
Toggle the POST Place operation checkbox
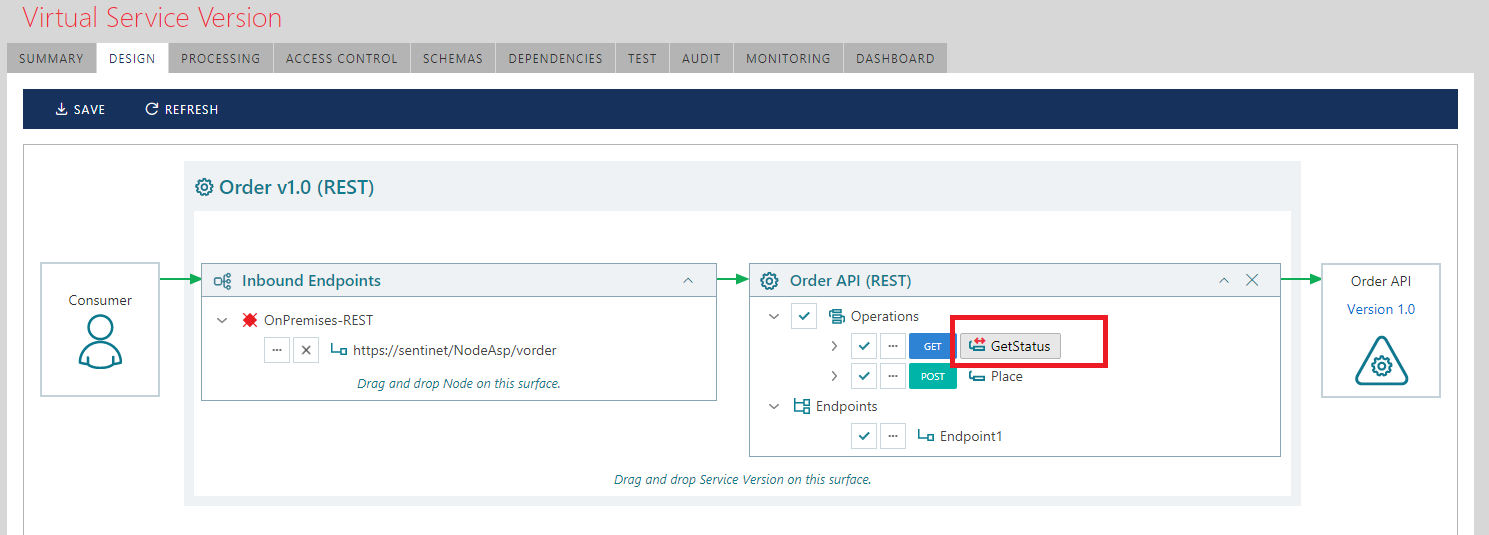[x=864, y=376]
